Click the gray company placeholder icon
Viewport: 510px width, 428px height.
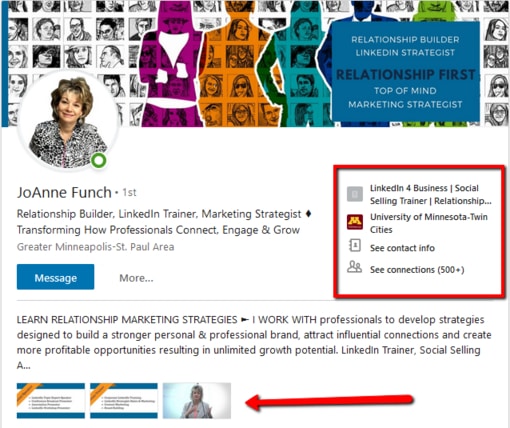click(355, 194)
